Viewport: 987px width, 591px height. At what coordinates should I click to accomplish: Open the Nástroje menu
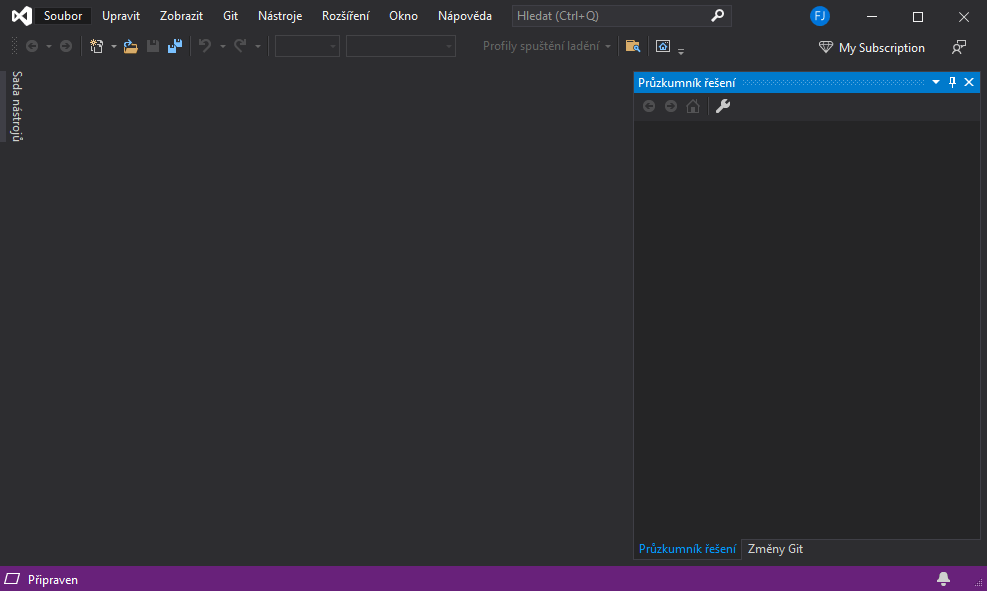[279, 16]
